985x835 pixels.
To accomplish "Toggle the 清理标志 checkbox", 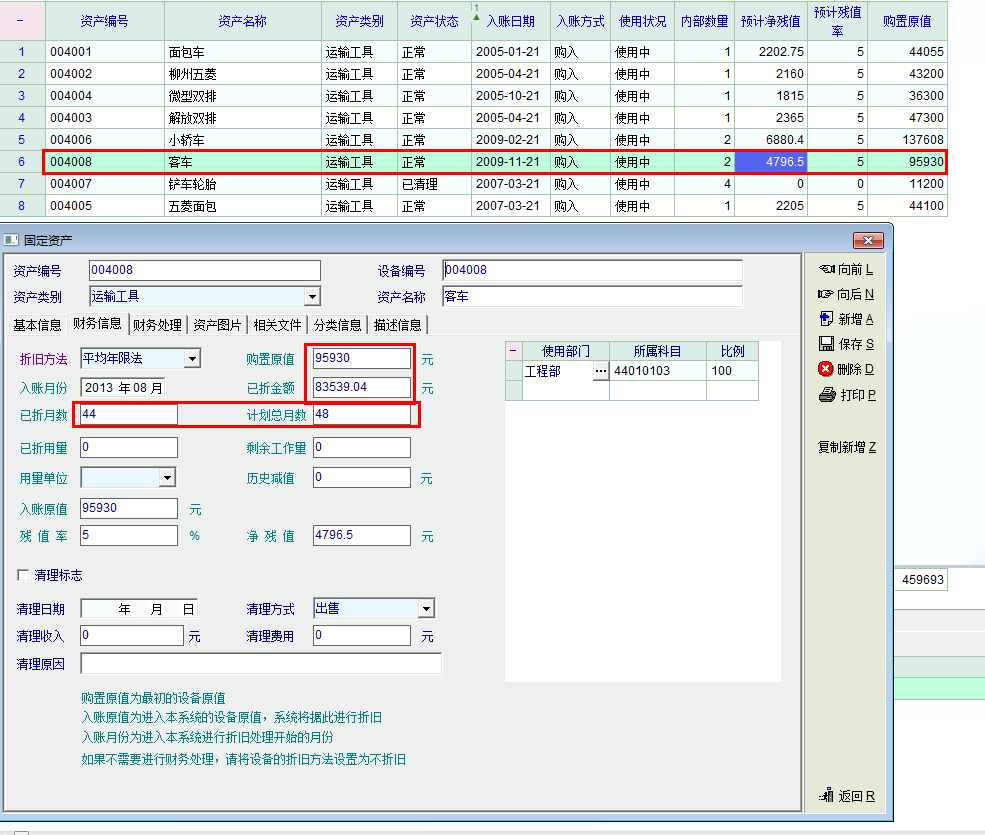I will click(24, 575).
